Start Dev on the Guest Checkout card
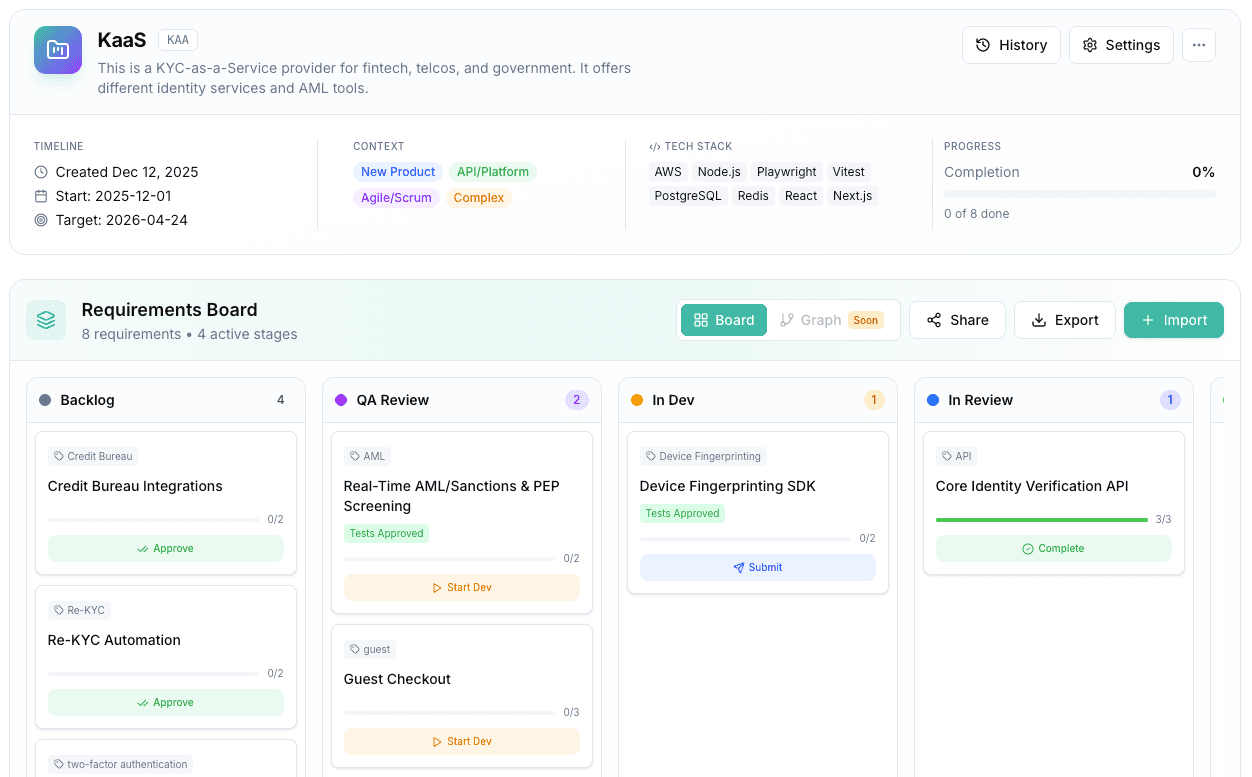The width and height of the screenshot is (1252, 777). point(461,741)
